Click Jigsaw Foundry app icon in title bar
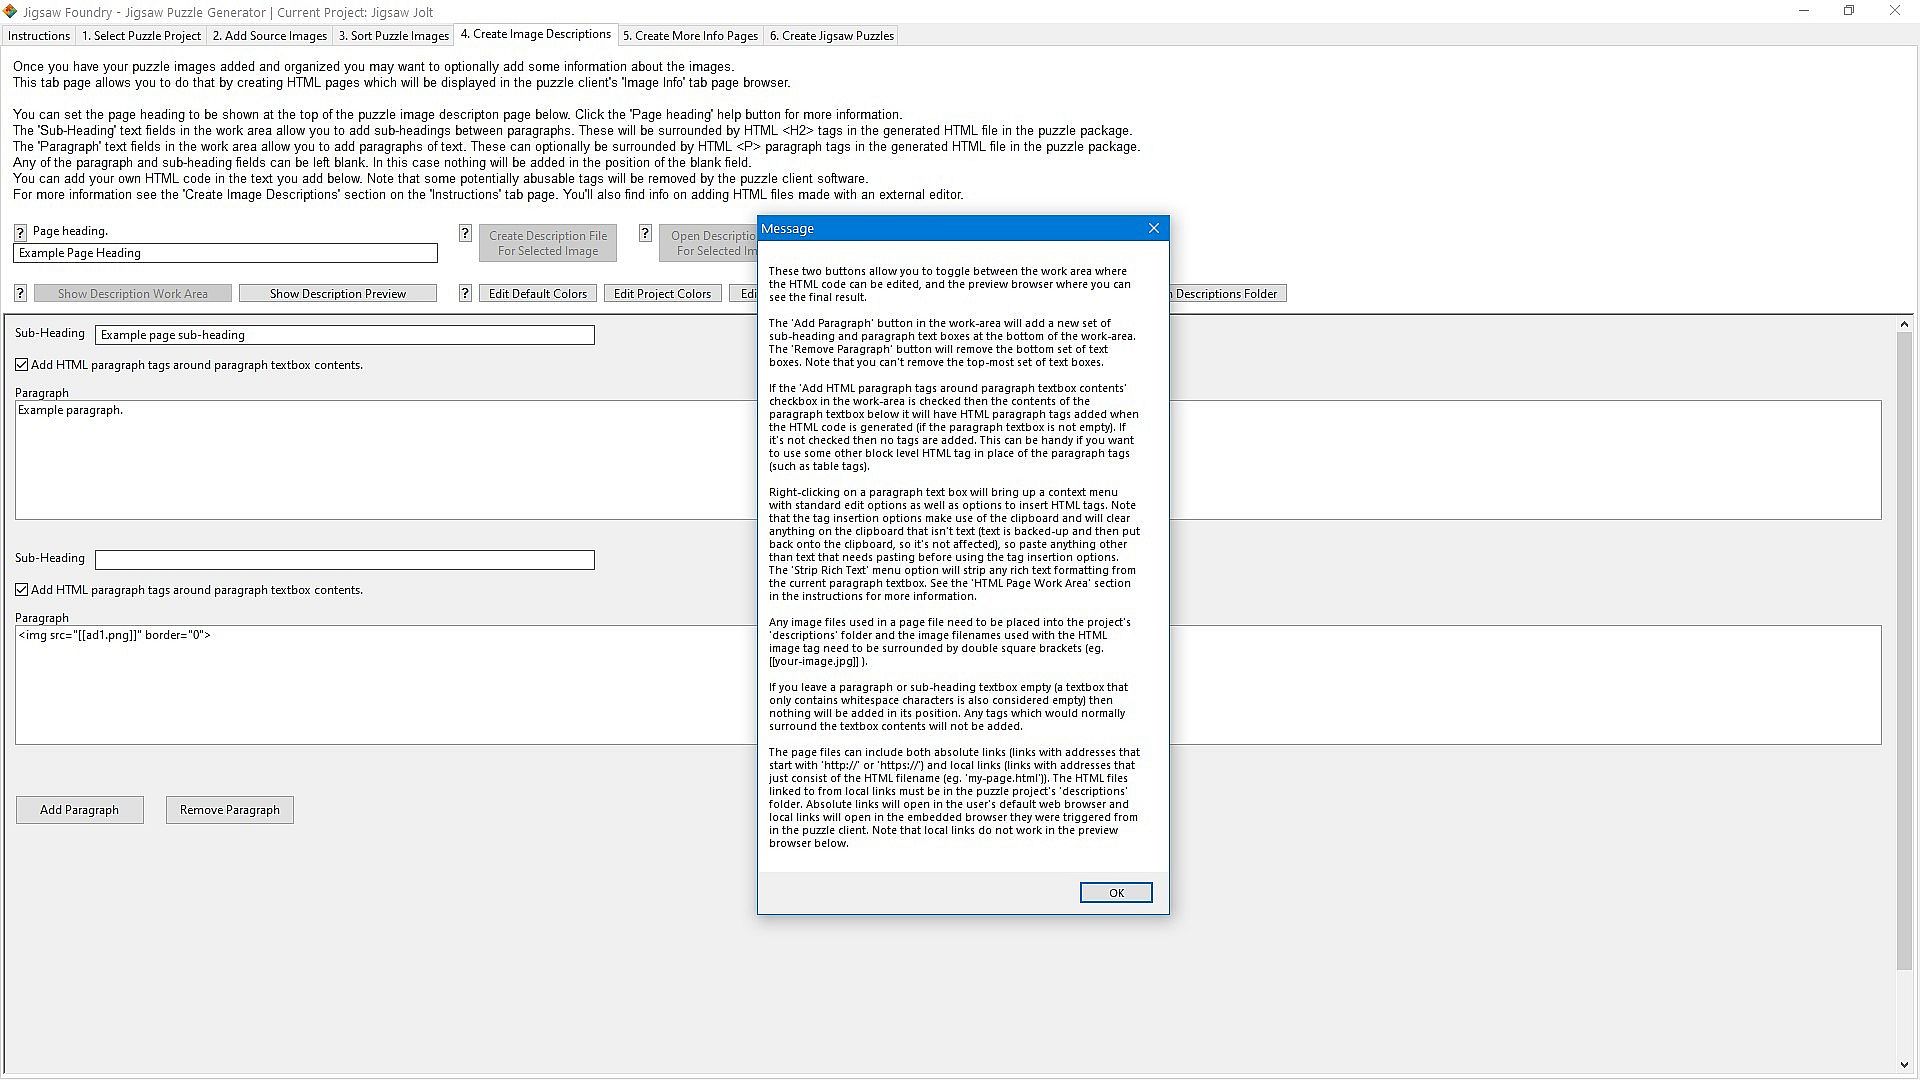The image size is (1920, 1080). tap(10, 11)
